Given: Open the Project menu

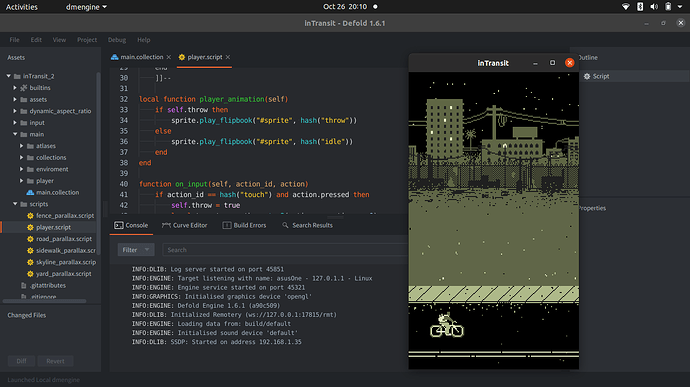Looking at the screenshot, I should (x=87, y=40).
